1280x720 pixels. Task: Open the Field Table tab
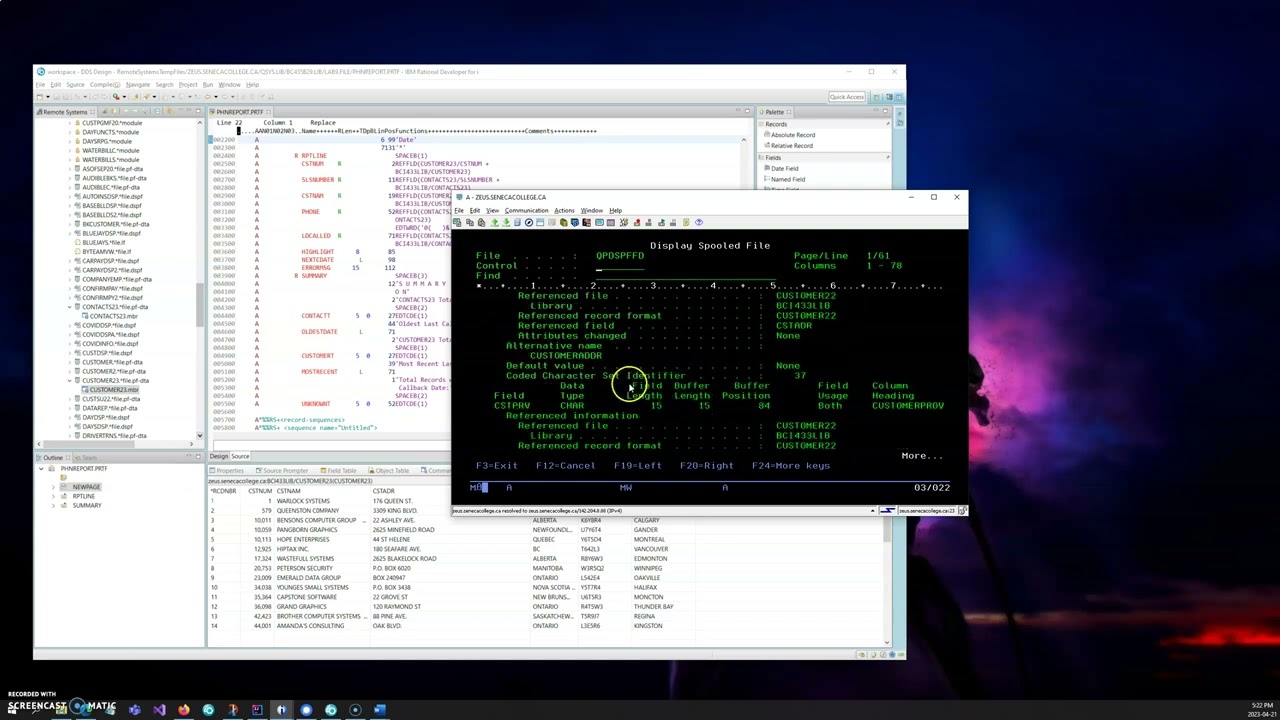click(338, 470)
